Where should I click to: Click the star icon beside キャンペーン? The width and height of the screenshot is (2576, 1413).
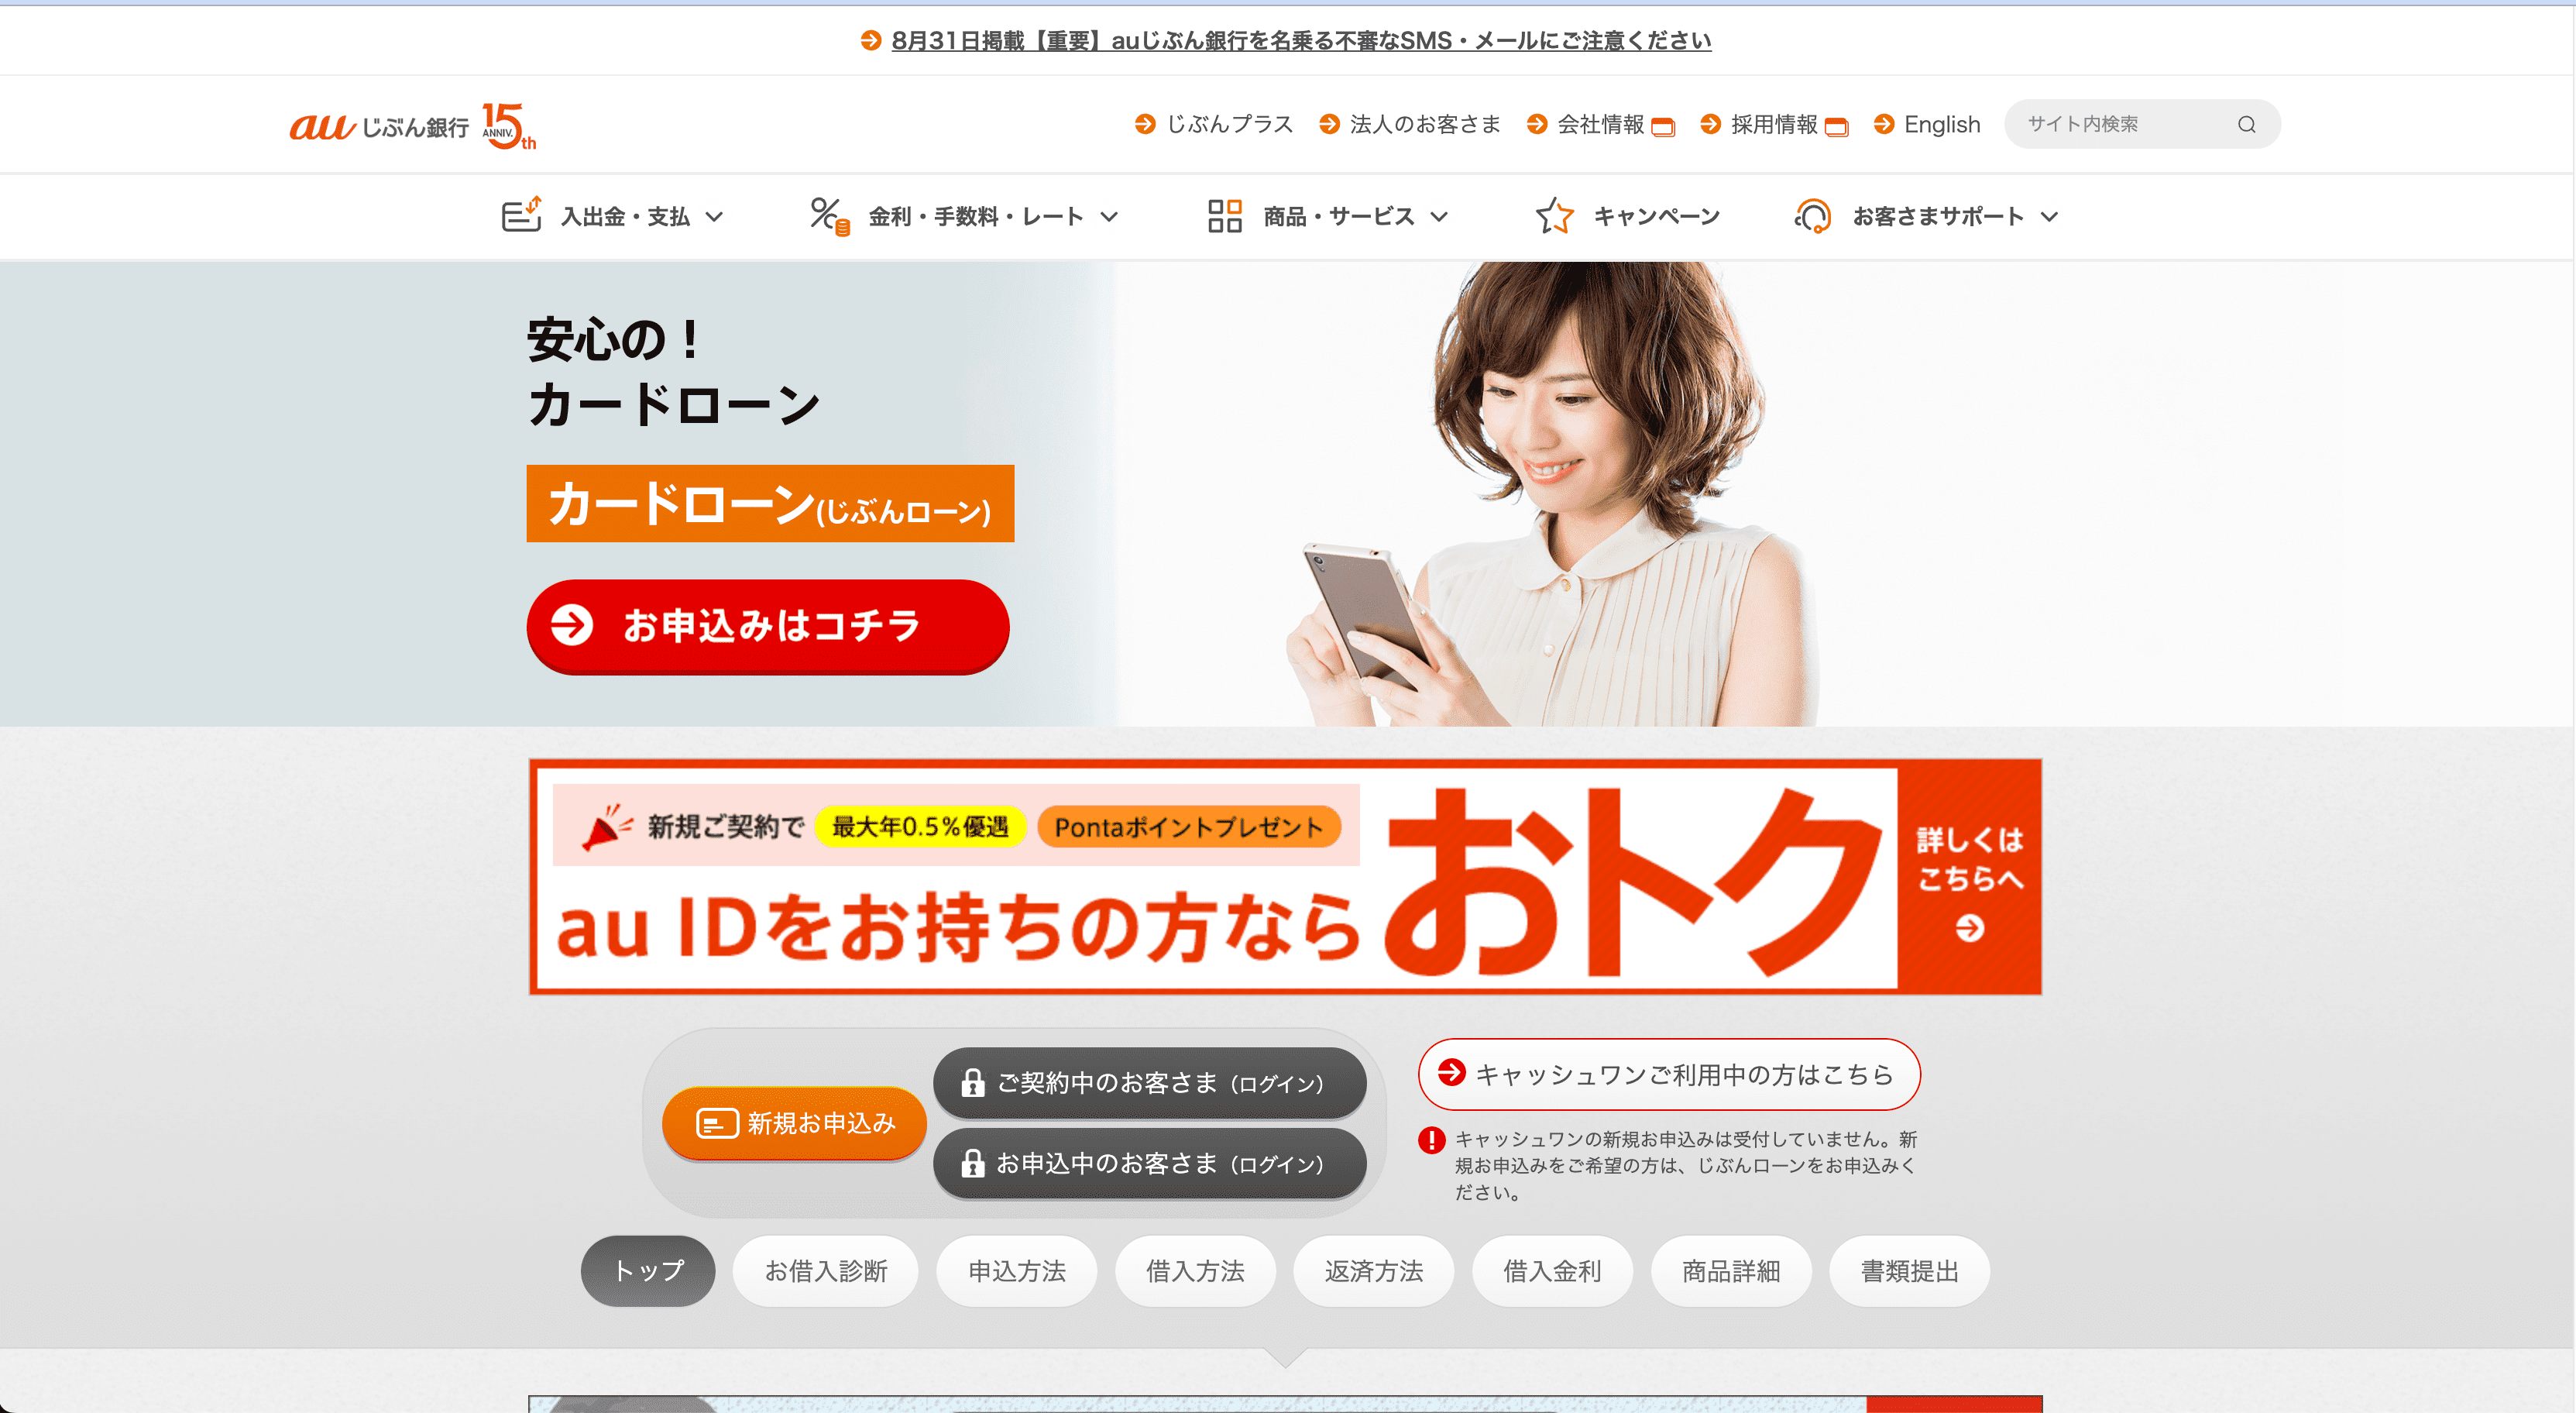(1554, 215)
